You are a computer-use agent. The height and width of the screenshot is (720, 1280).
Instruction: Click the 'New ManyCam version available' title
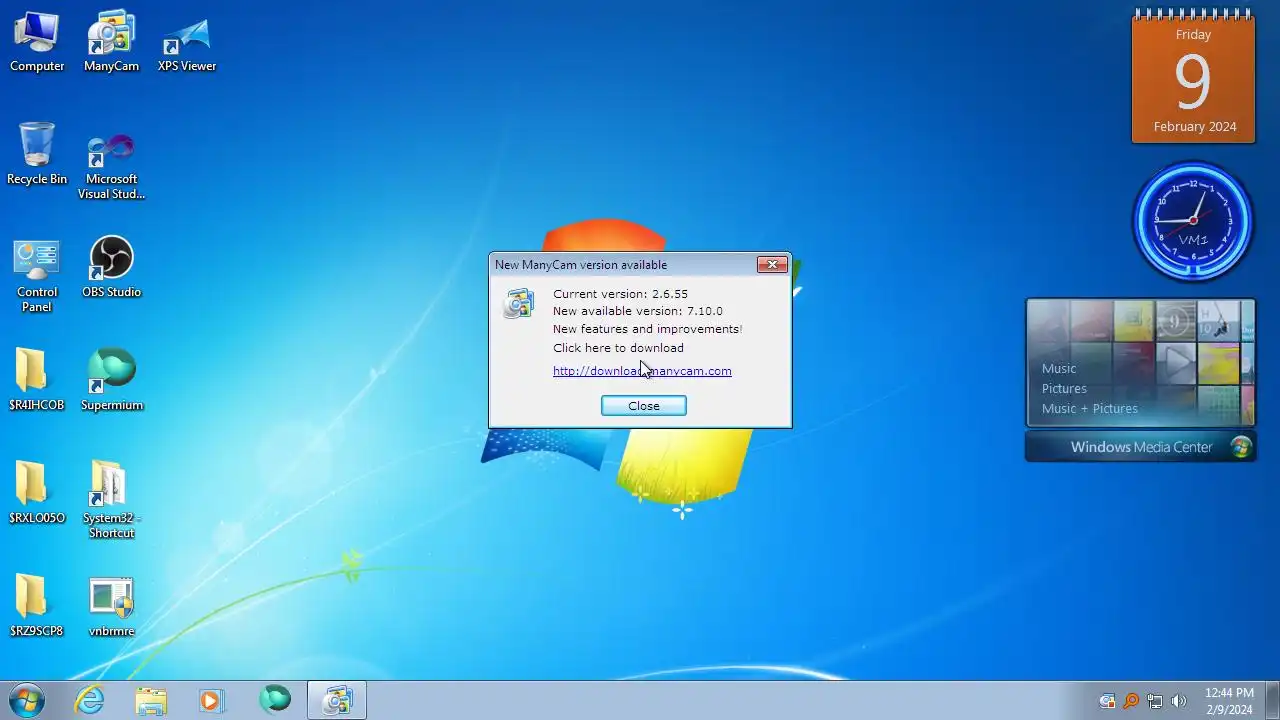[x=581, y=265]
